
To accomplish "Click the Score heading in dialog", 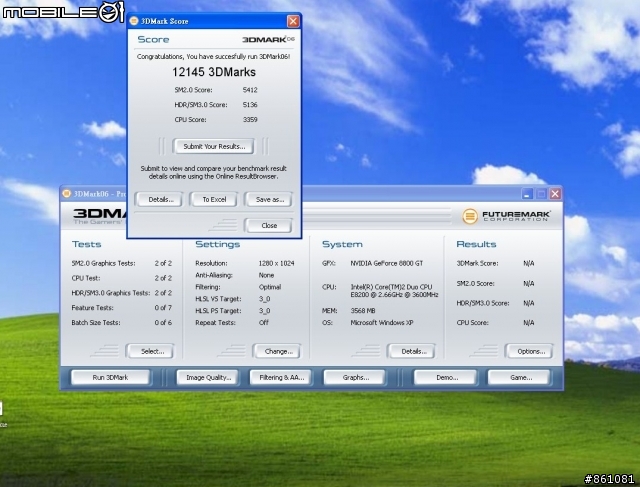I will (153, 40).
